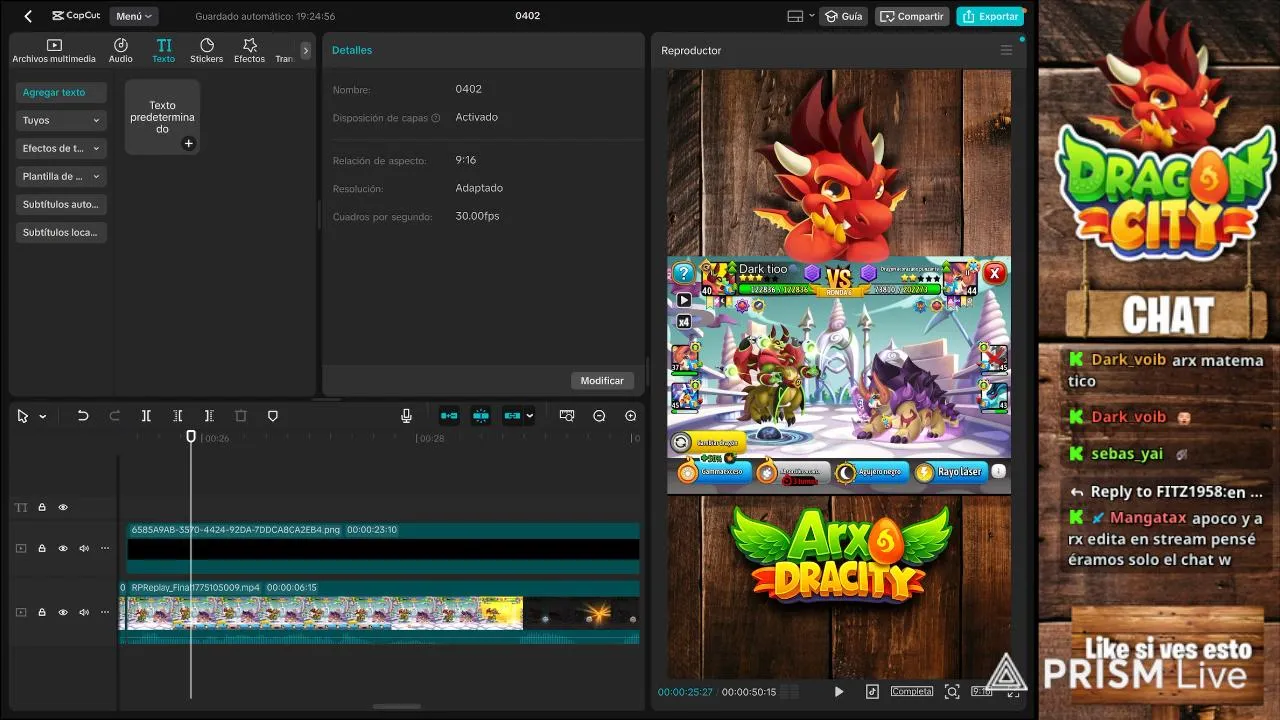Delete right of playhead (trim right)
The width and height of the screenshot is (1280, 720).
(209, 416)
